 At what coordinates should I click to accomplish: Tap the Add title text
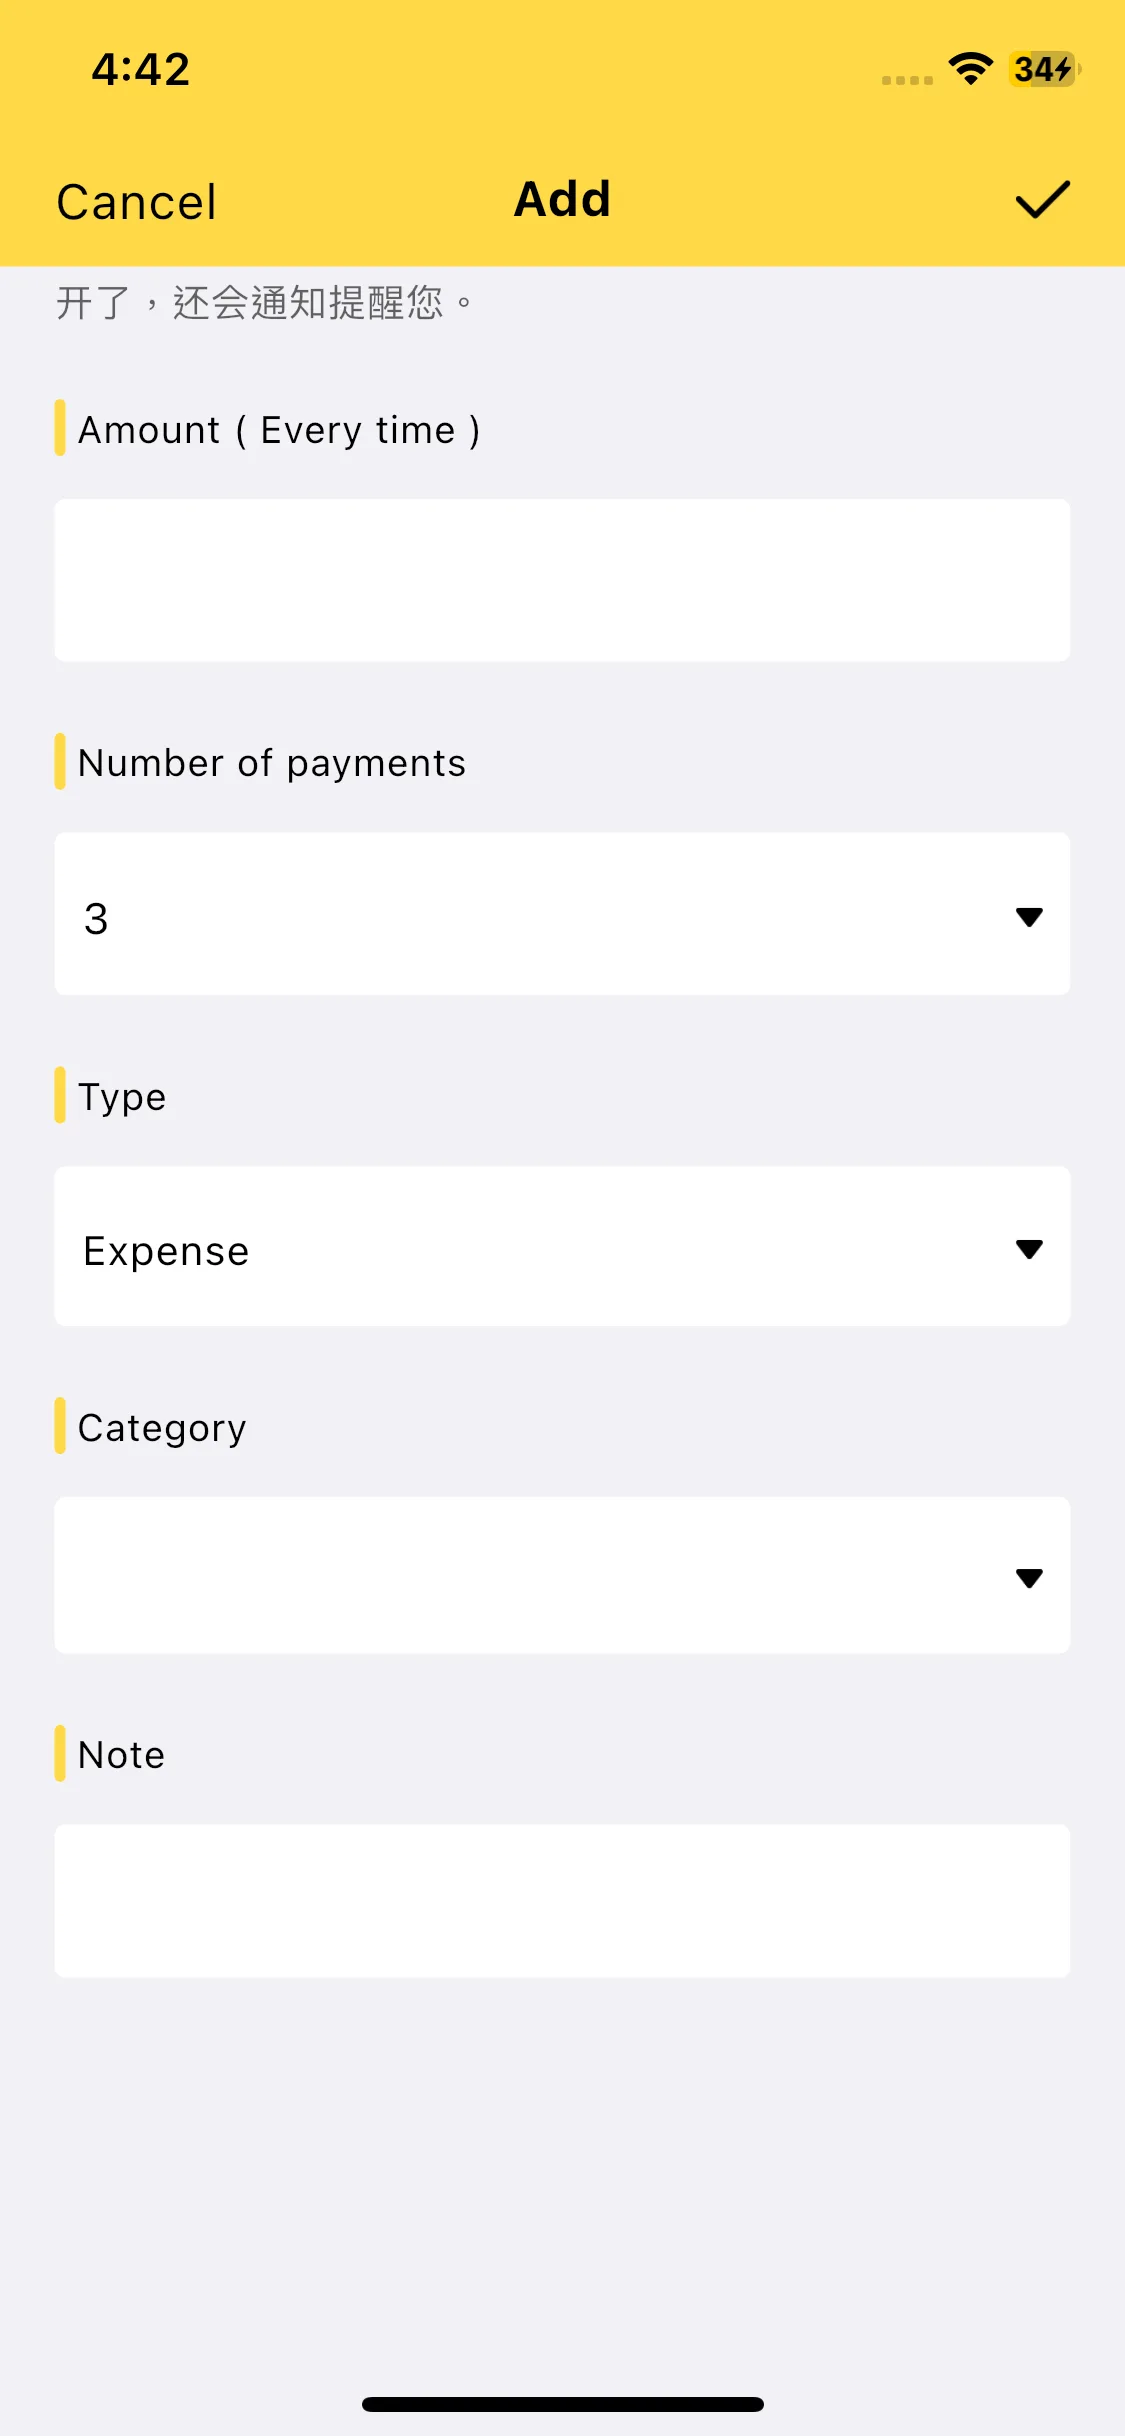click(562, 199)
